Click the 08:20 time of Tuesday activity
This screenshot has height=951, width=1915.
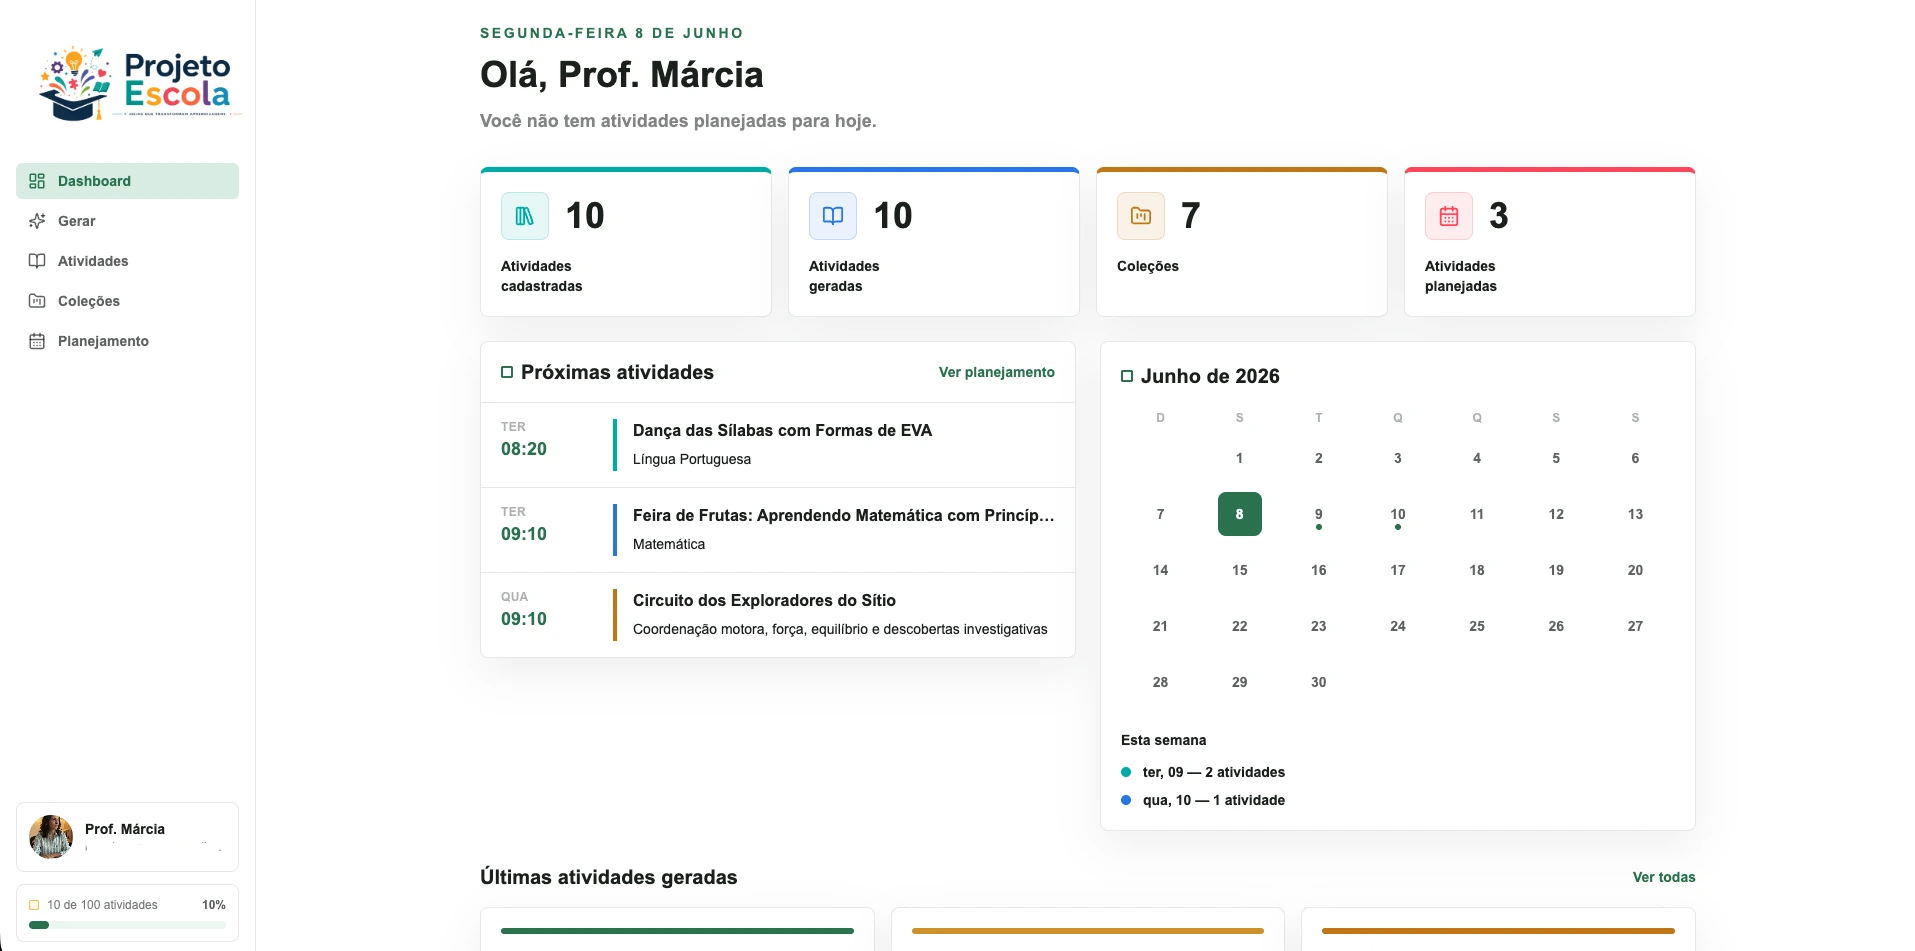pos(524,449)
